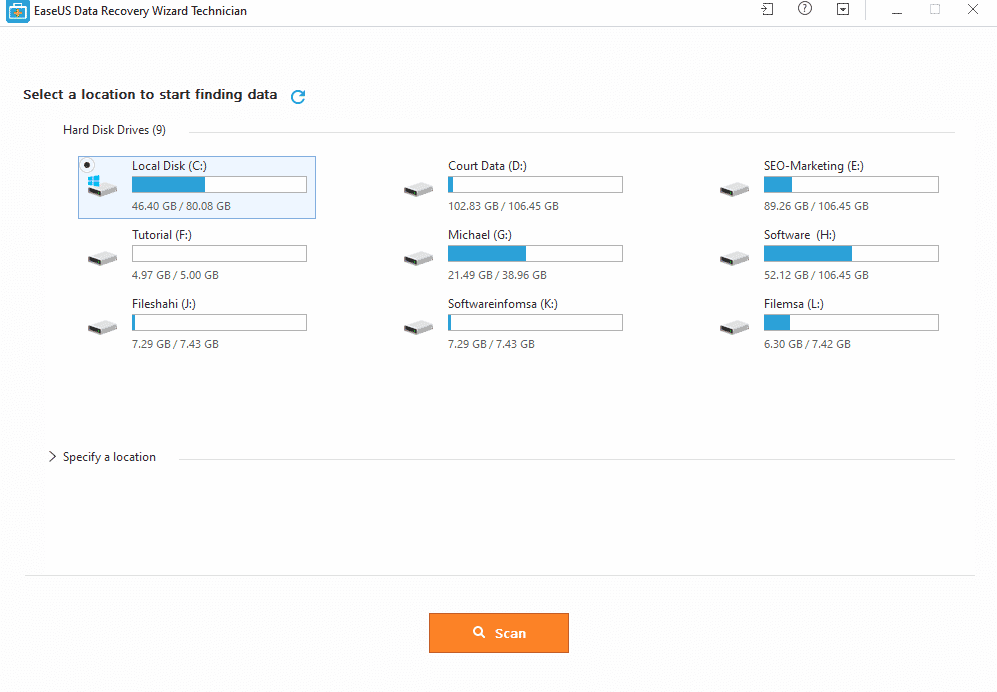Toggle the Local Disk (C:) radio button
Image resolution: width=997 pixels, height=692 pixels.
tap(87, 165)
